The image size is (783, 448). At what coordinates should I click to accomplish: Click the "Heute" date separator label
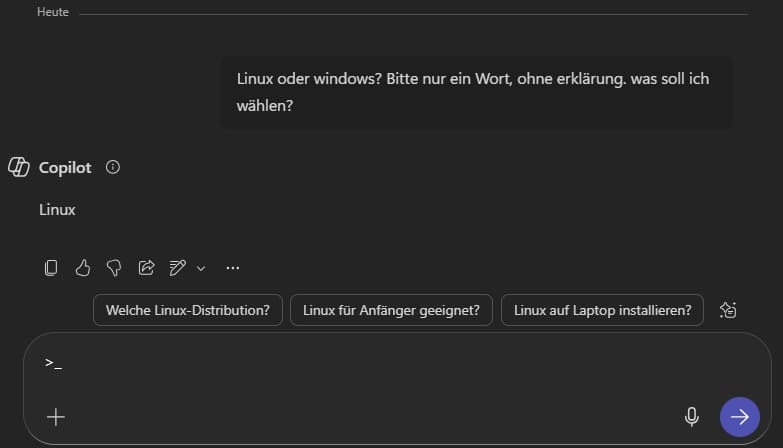pyautogui.click(x=53, y=13)
